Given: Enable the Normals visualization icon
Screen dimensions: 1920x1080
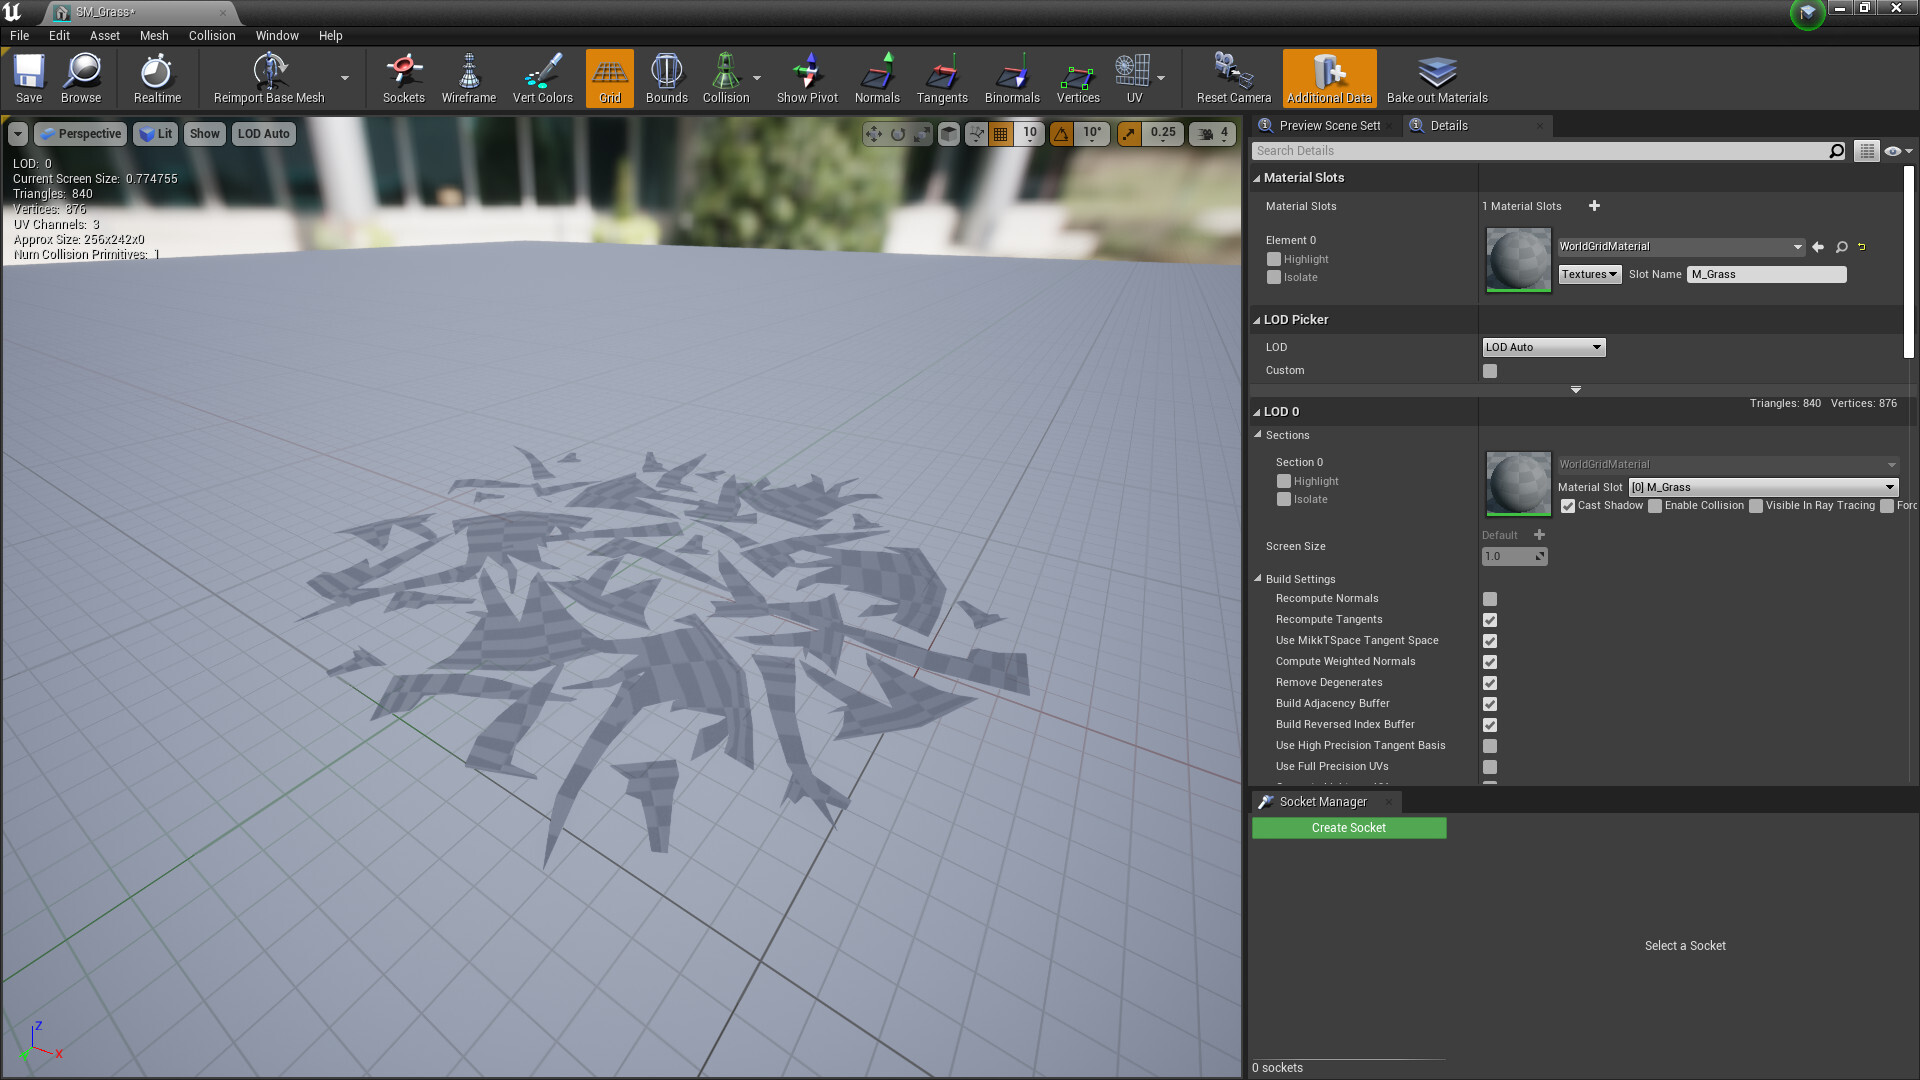Looking at the screenshot, I should [876, 78].
